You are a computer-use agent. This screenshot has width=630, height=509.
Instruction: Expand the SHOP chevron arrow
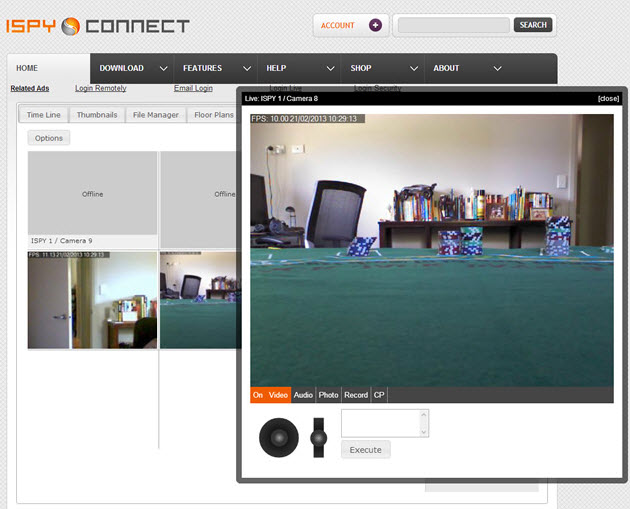pos(414,68)
